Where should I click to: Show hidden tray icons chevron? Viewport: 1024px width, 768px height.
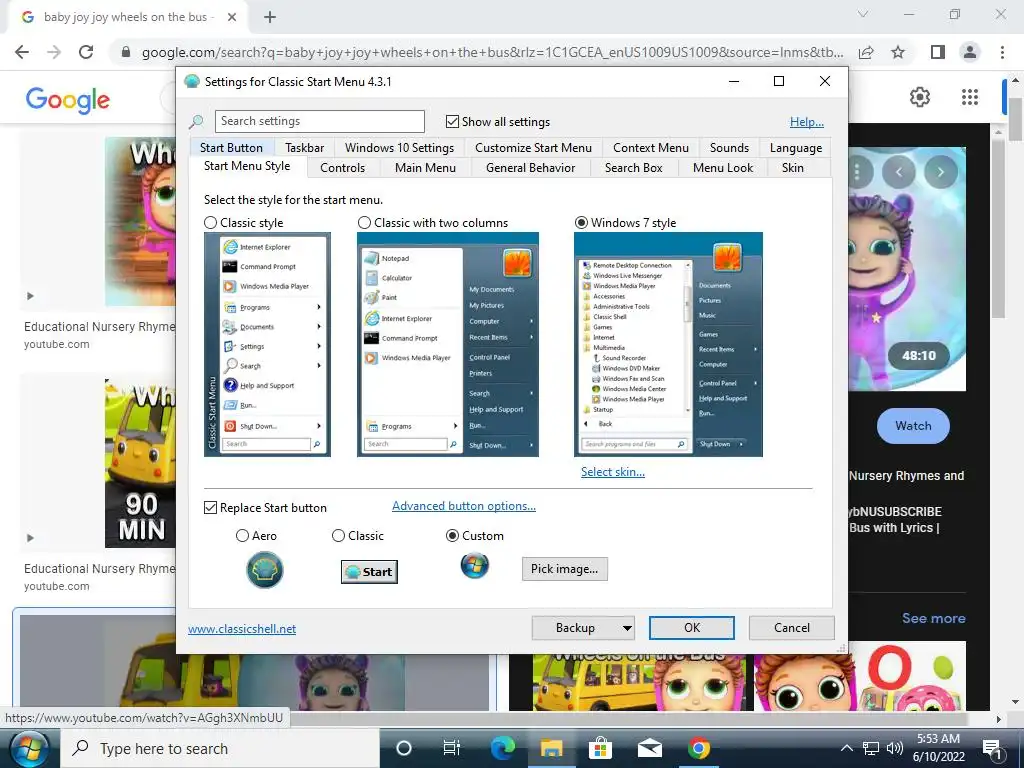[846, 748]
